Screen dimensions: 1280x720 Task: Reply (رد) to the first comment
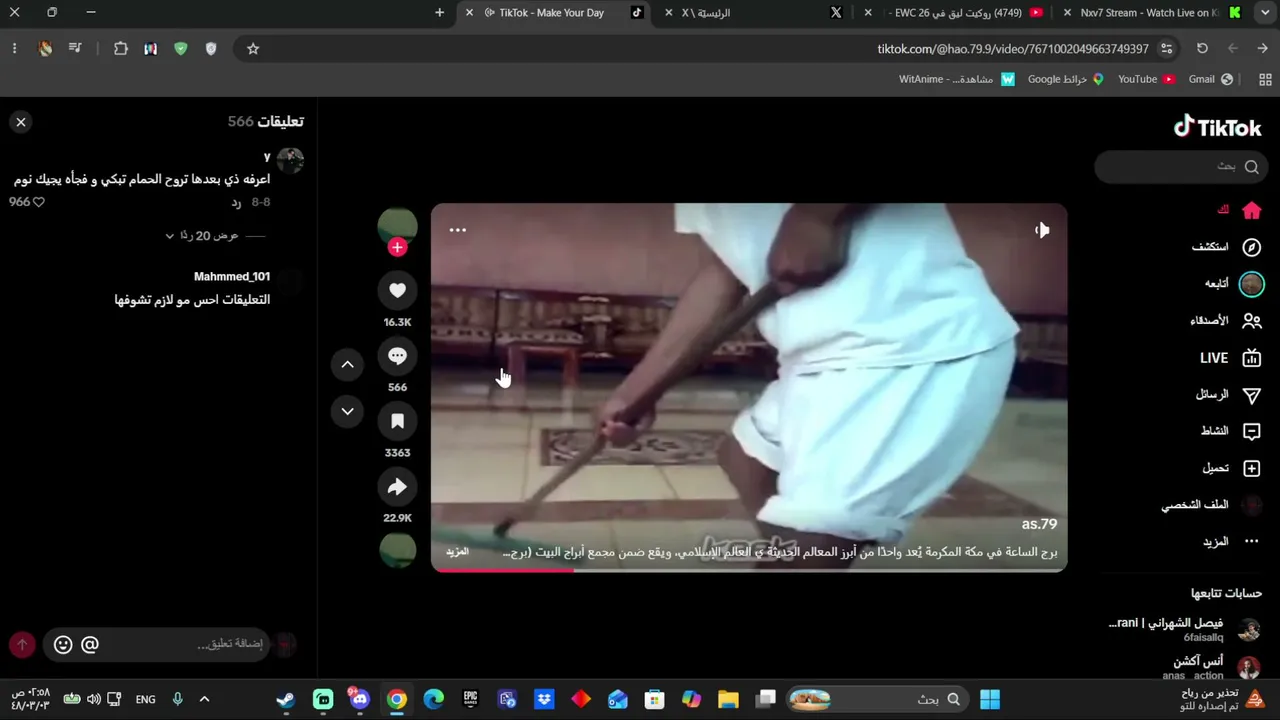click(x=237, y=202)
